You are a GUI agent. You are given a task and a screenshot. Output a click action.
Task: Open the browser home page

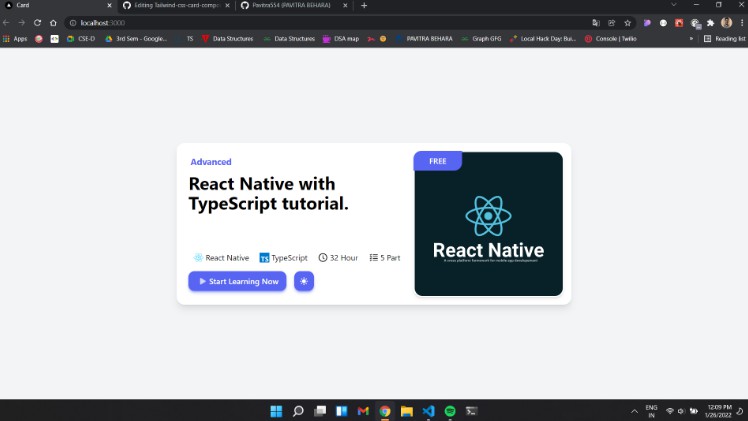(x=53, y=22)
